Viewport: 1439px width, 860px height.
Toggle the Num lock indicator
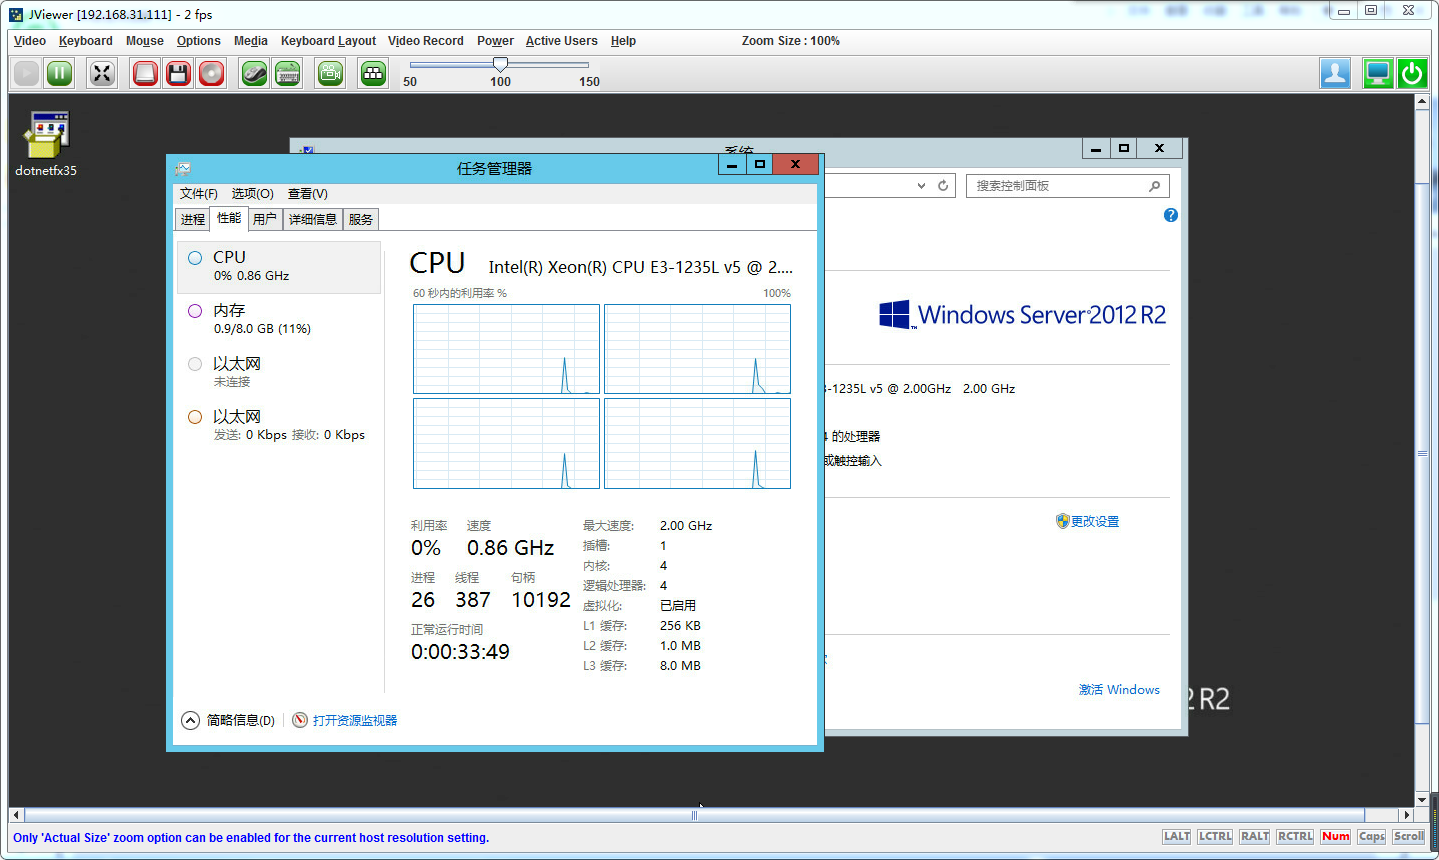1335,836
